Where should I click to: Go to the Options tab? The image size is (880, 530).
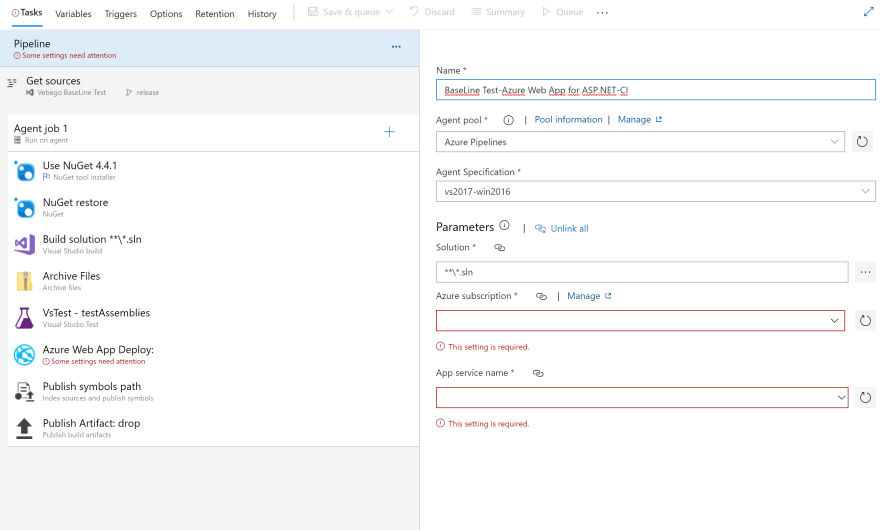[166, 13]
